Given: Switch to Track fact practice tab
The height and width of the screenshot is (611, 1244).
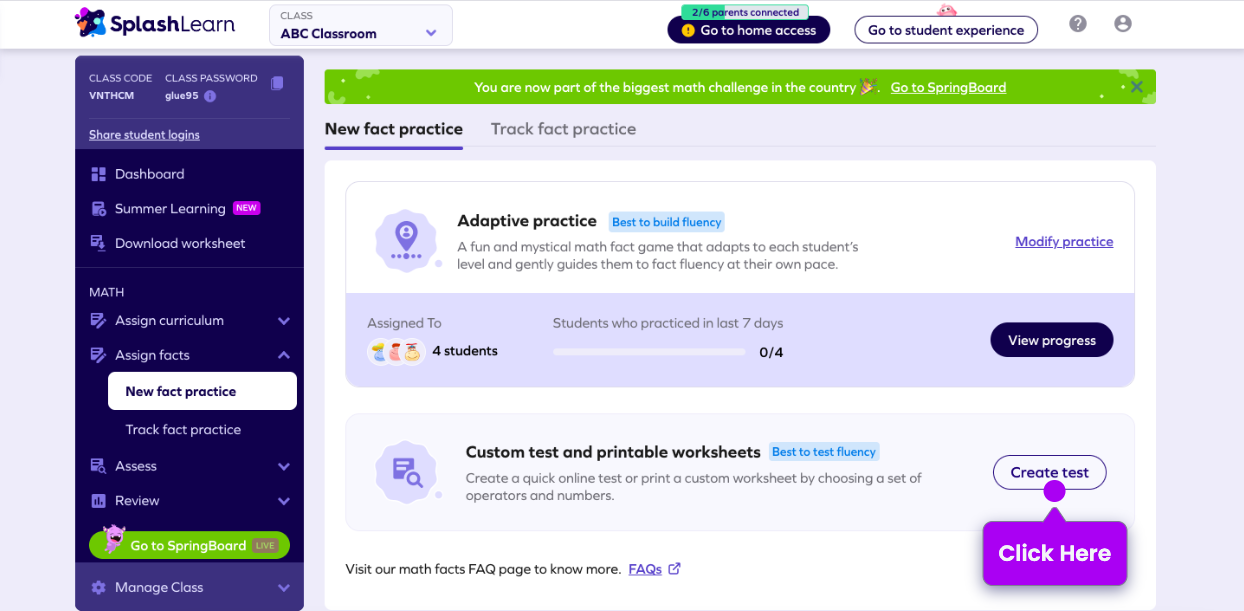Looking at the screenshot, I should pos(563,129).
